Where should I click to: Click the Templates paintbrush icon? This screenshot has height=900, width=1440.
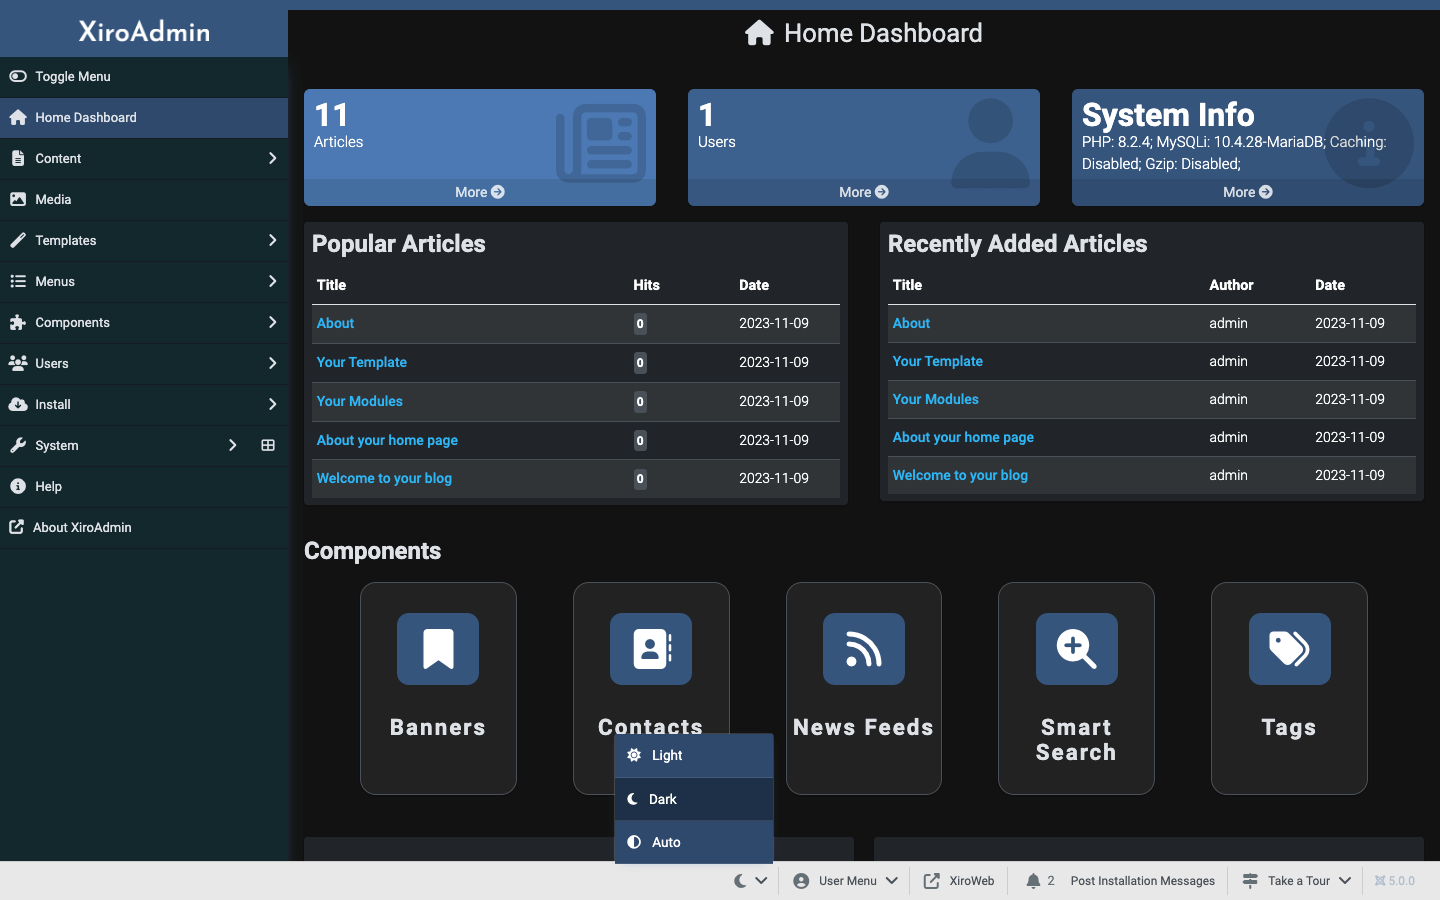17,240
